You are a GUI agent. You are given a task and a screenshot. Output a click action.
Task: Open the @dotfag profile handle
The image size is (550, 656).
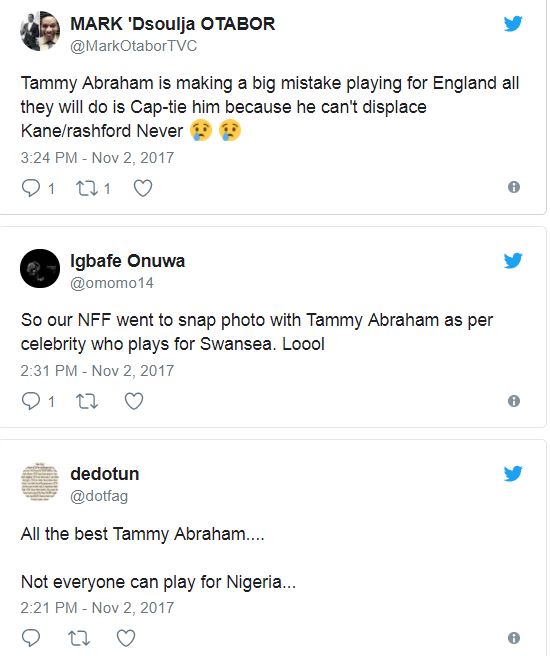click(99, 496)
